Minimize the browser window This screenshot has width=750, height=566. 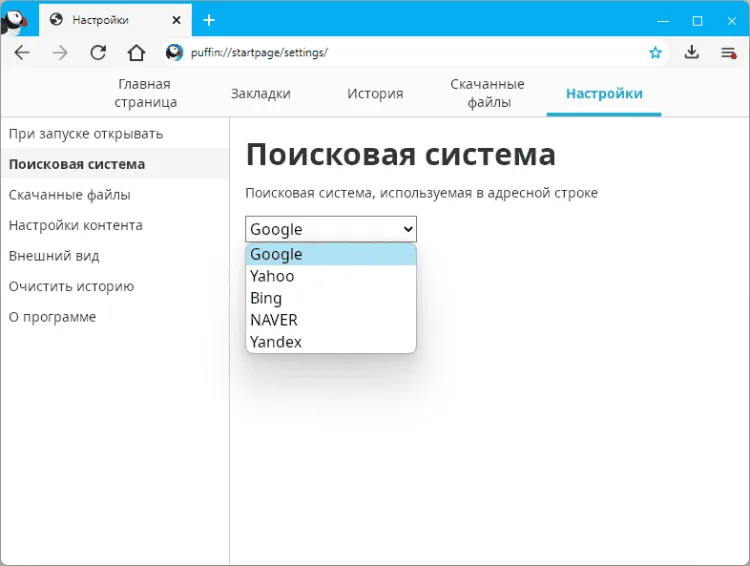663,21
